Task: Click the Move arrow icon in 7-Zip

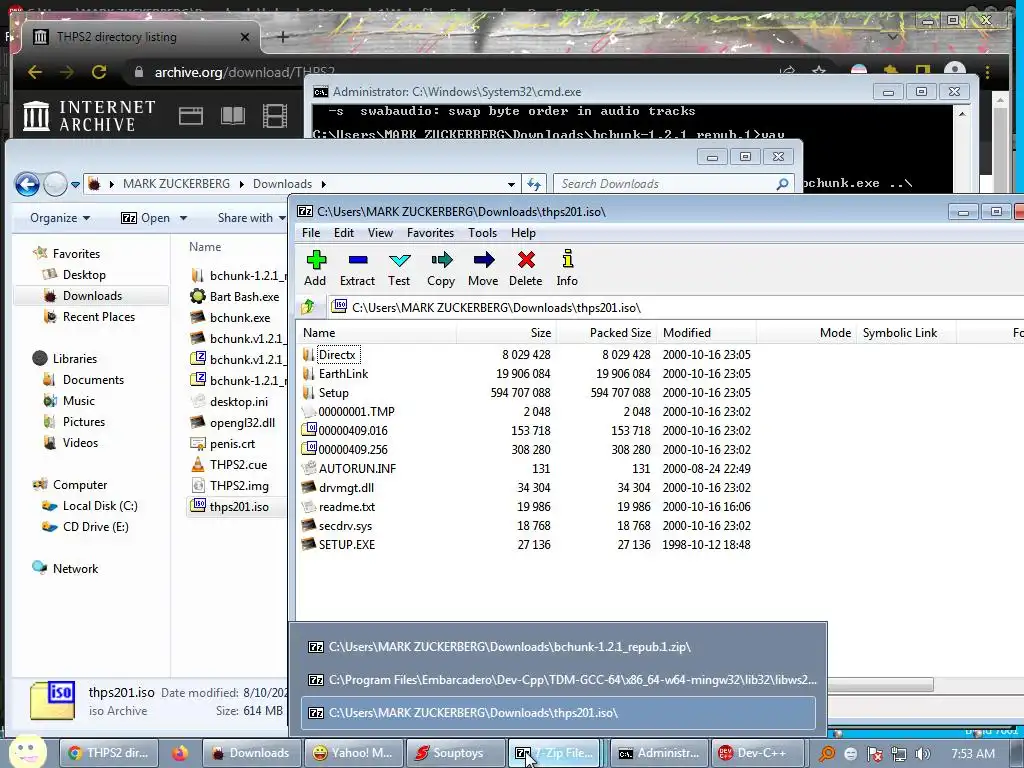Action: coord(483,268)
